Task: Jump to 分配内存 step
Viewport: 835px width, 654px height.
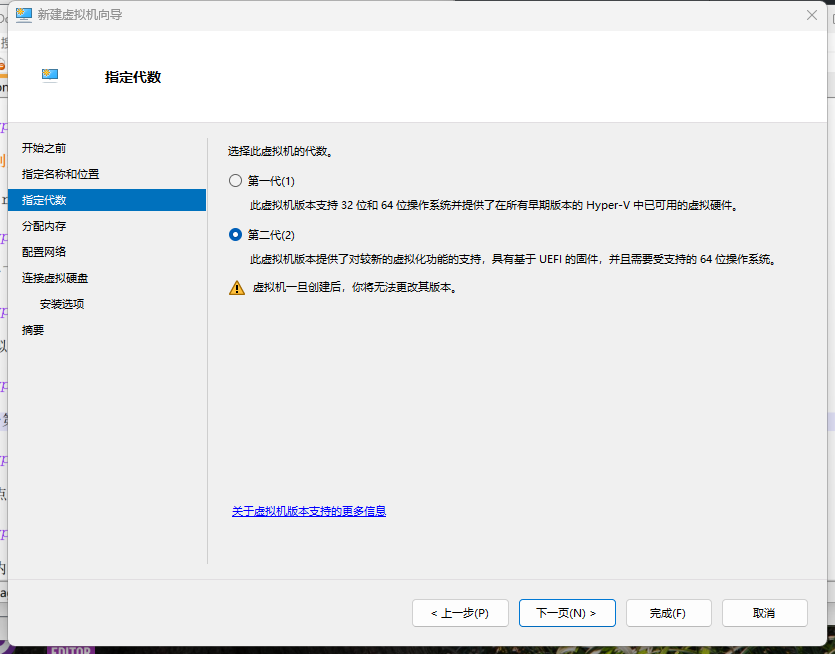Action: coord(44,226)
